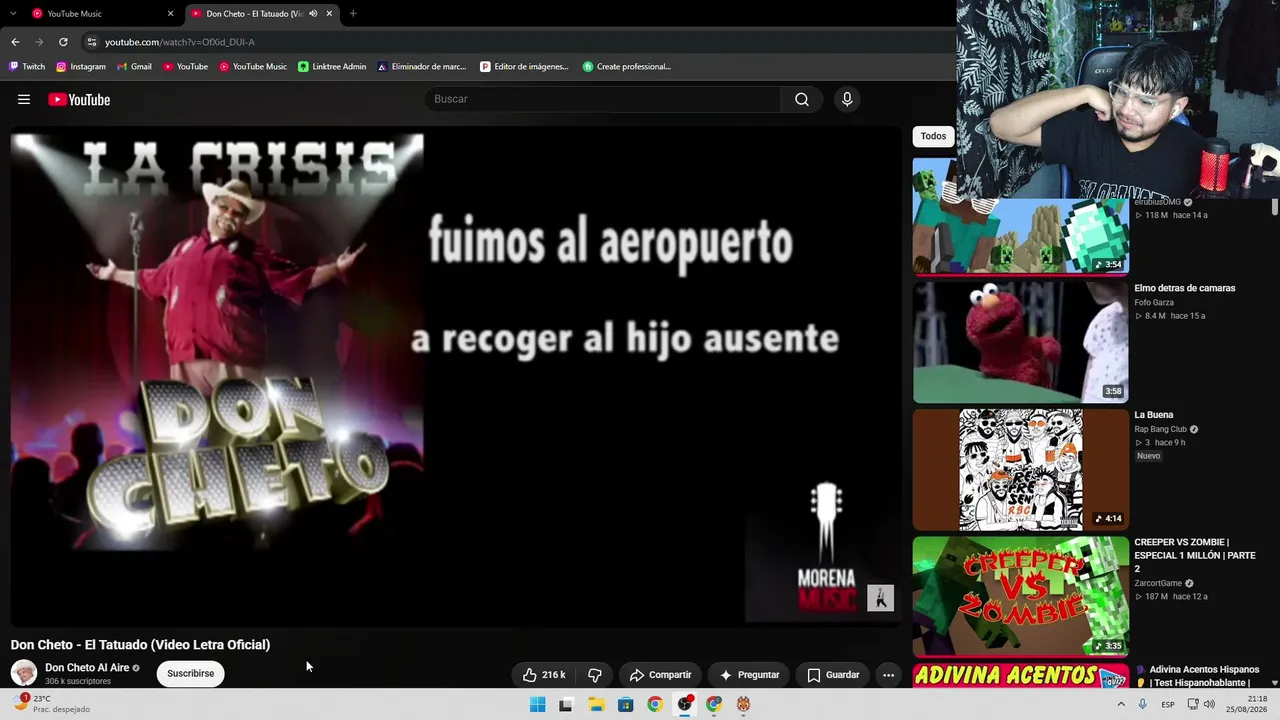1280x720 pixels.
Task: Switch the ESP keyboard language indicator
Action: click(x=1168, y=704)
